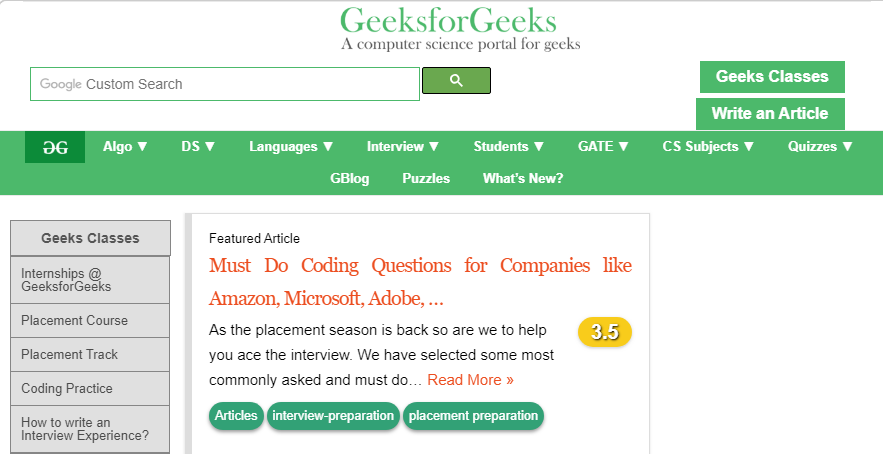Focus the Google Custom Search field
The height and width of the screenshot is (454, 883).
point(225,84)
